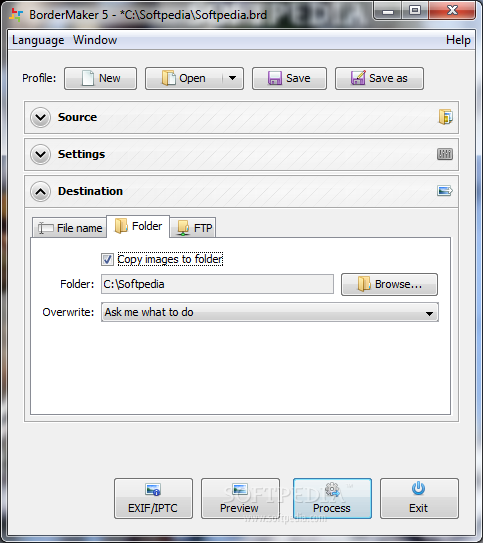Click Save as profile button
The height and width of the screenshot is (543, 483).
point(379,78)
